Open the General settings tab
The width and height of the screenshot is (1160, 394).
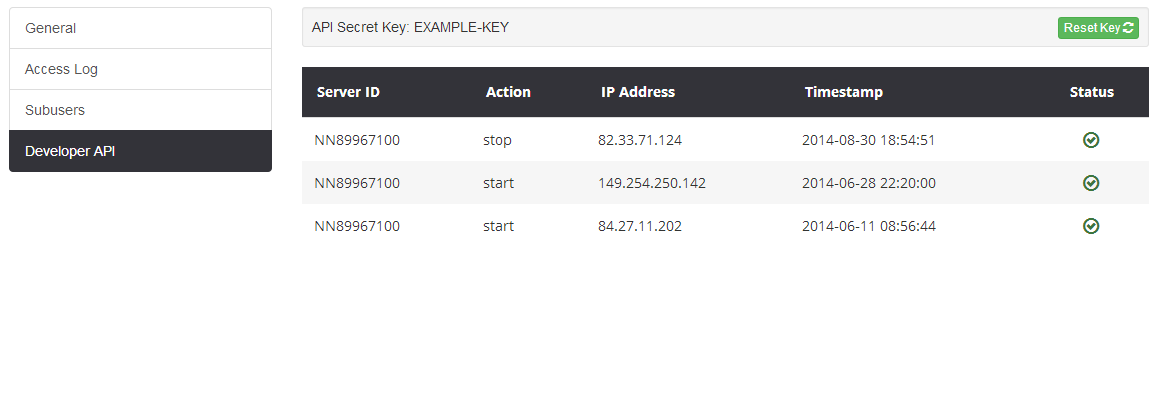(x=141, y=28)
